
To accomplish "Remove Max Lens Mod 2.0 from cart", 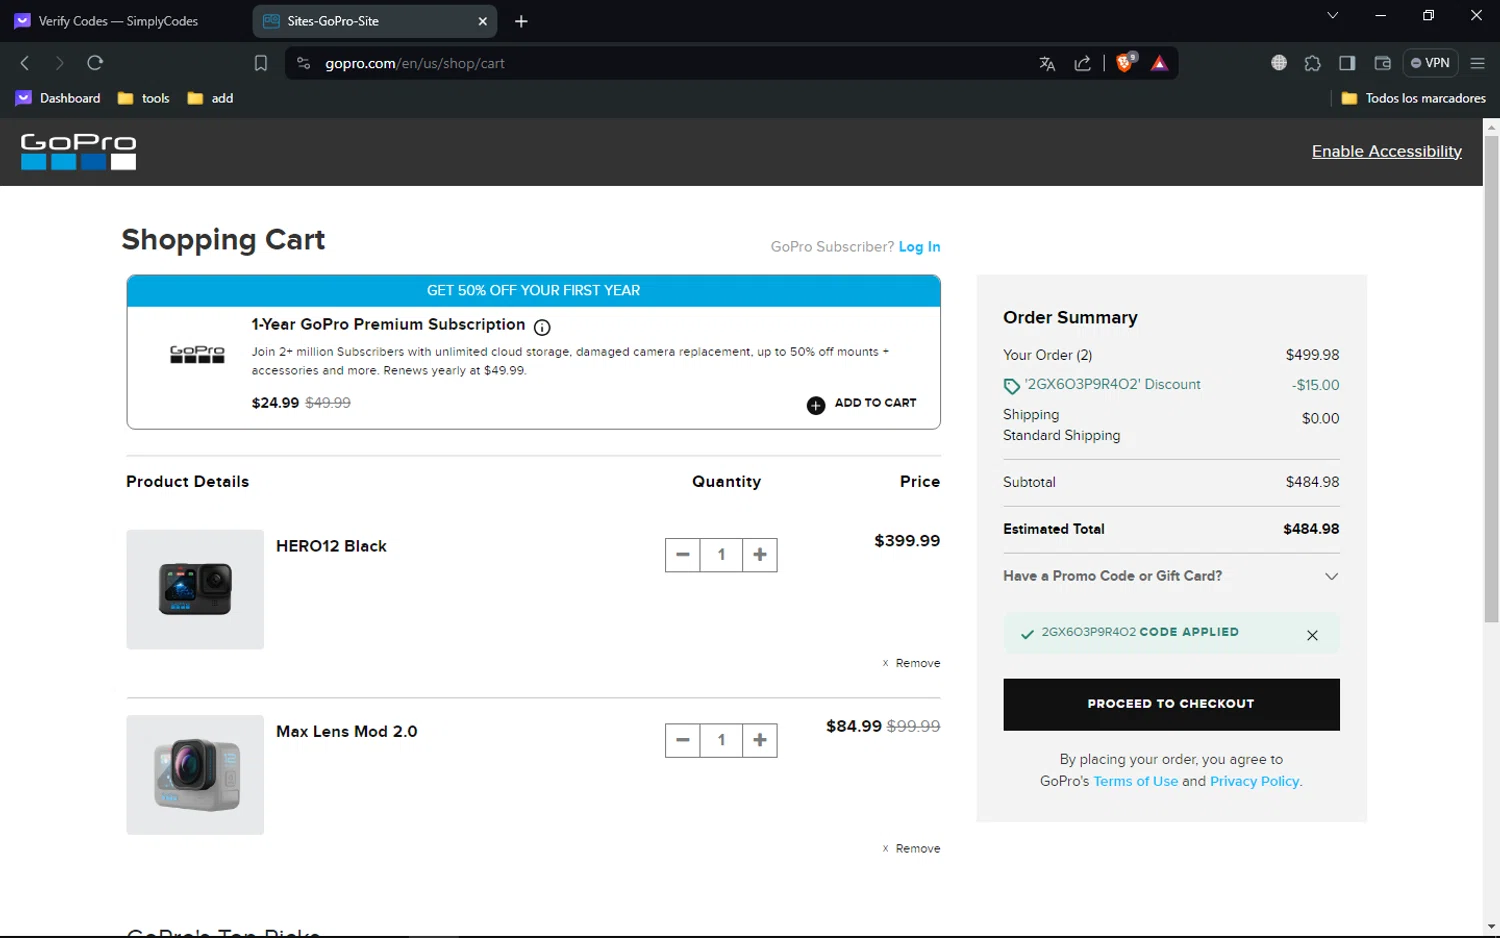I will [911, 848].
